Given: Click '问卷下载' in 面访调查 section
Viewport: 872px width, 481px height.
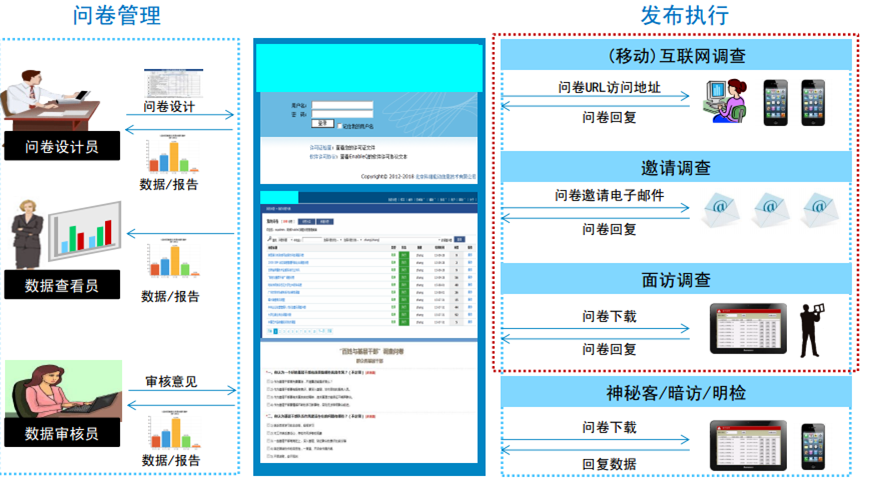Looking at the screenshot, I should pos(609,316).
